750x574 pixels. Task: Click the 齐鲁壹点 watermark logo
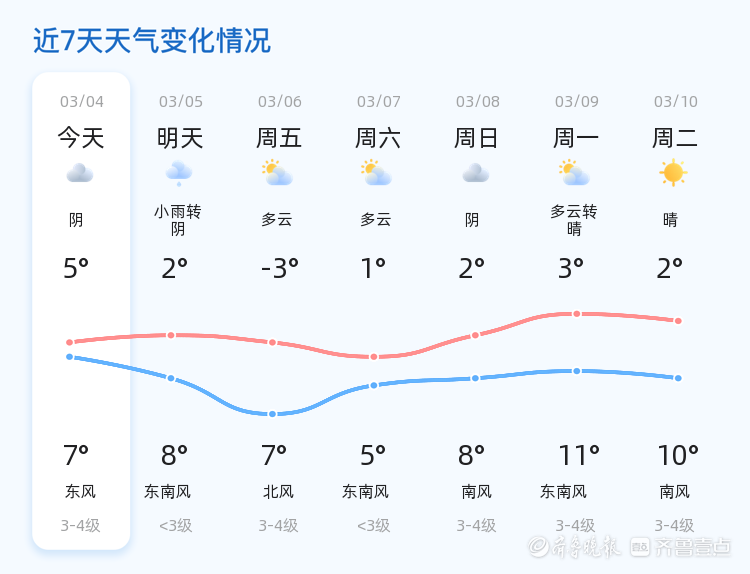694,546
